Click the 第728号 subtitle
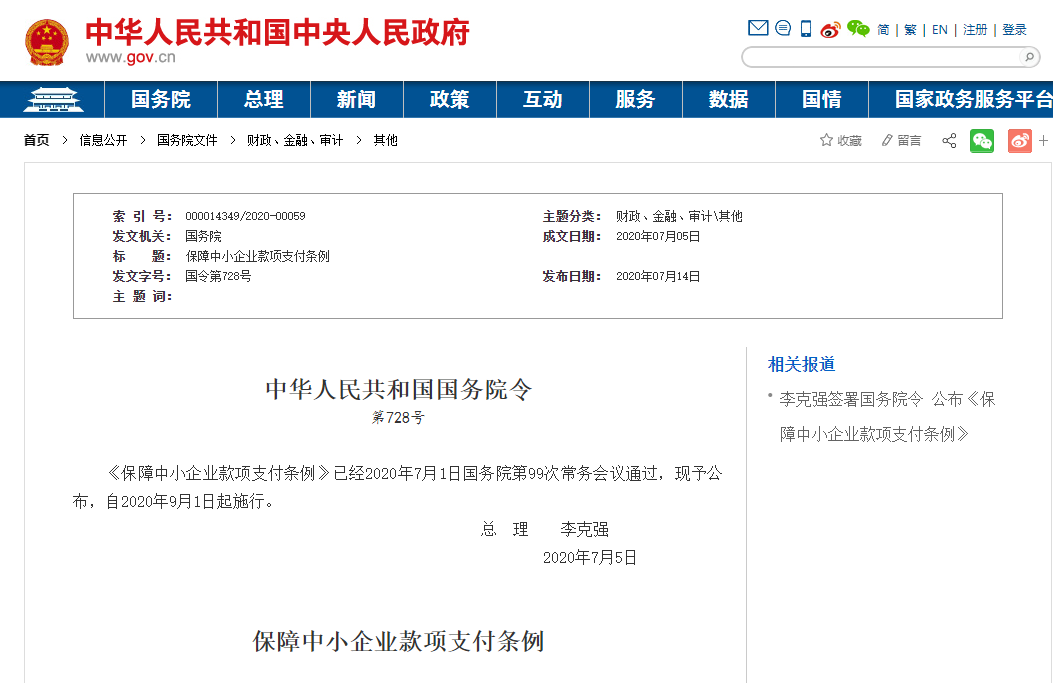This screenshot has width=1053, height=683. point(398,417)
